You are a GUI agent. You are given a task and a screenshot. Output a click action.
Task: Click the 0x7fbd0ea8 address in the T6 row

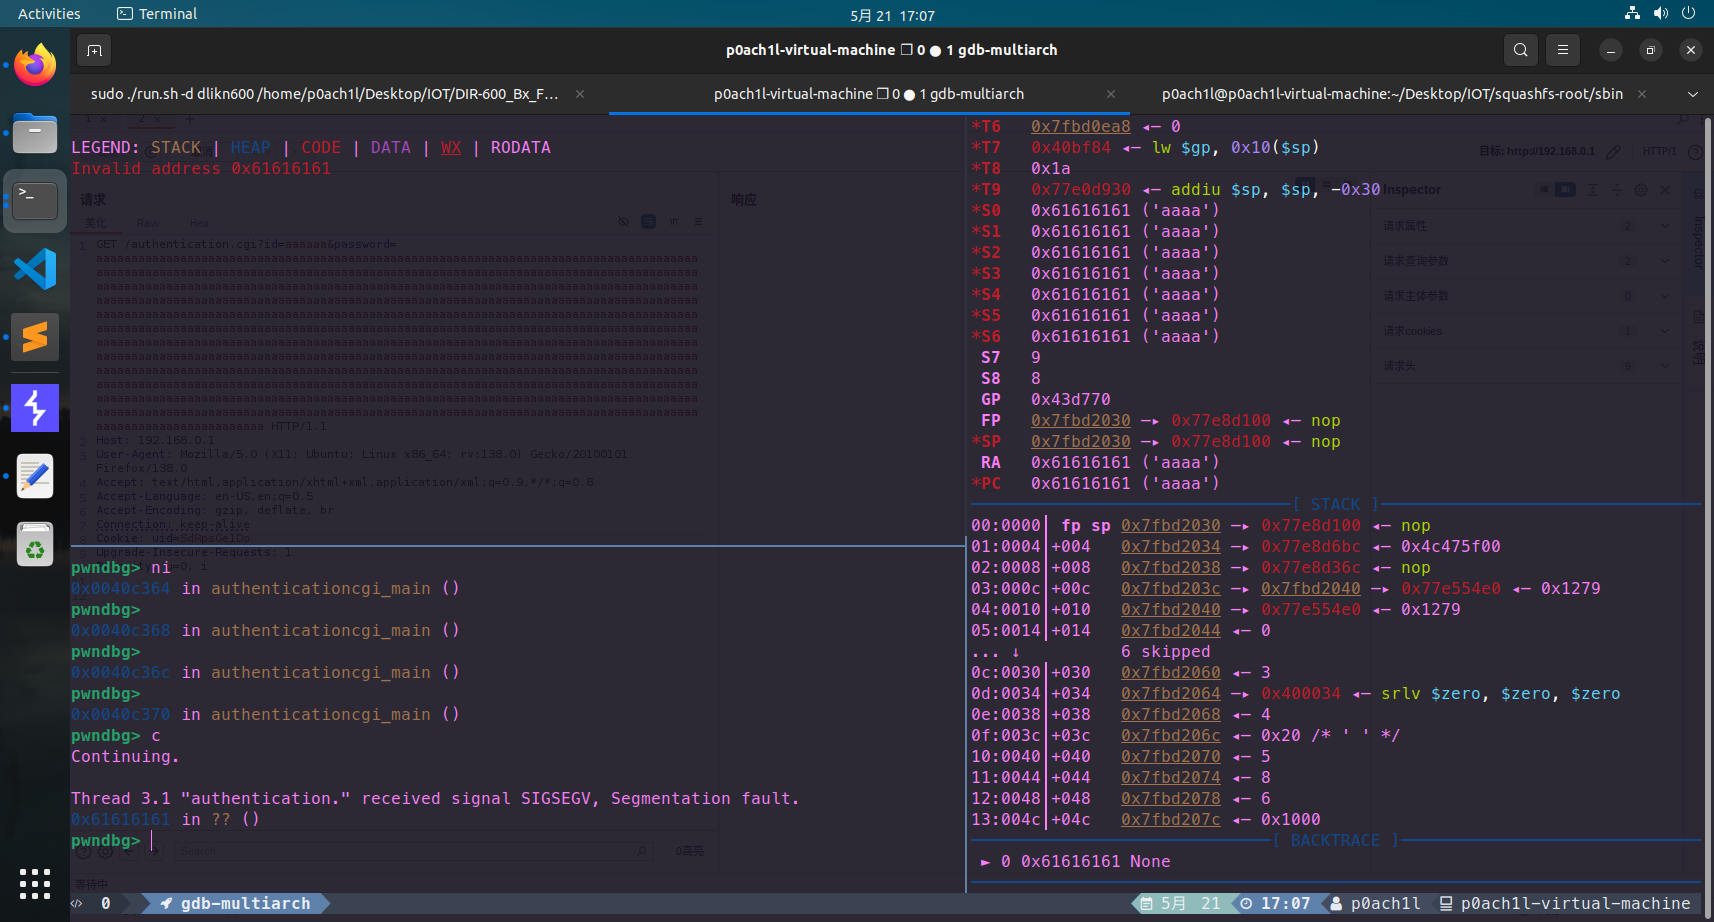coord(1080,126)
